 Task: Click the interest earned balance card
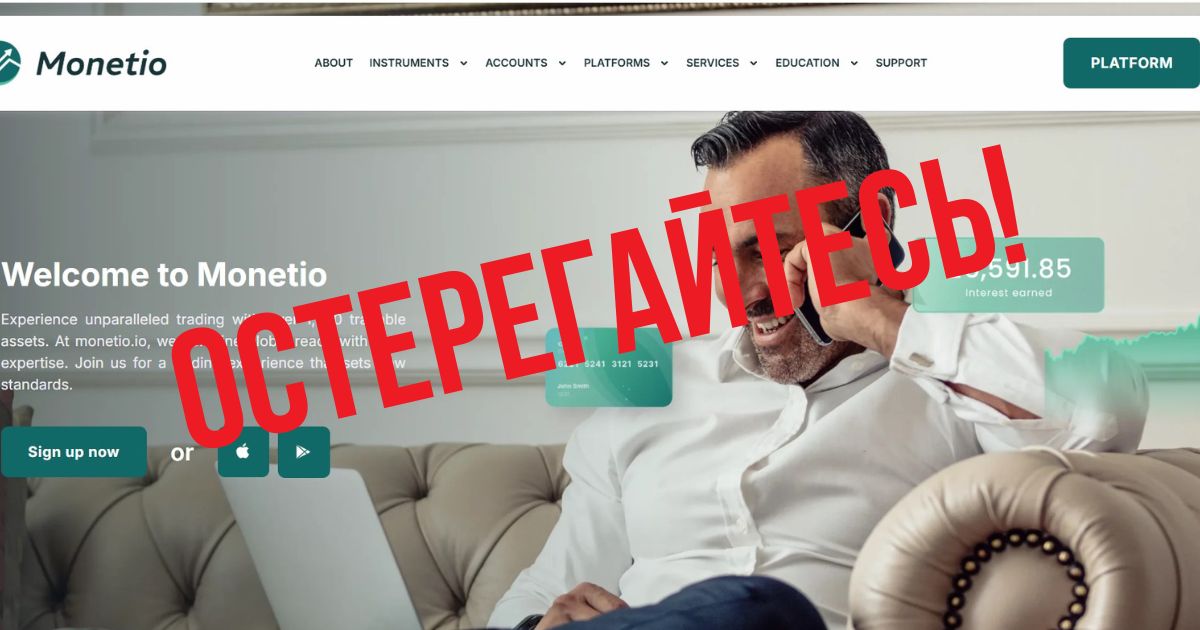coord(1008,275)
